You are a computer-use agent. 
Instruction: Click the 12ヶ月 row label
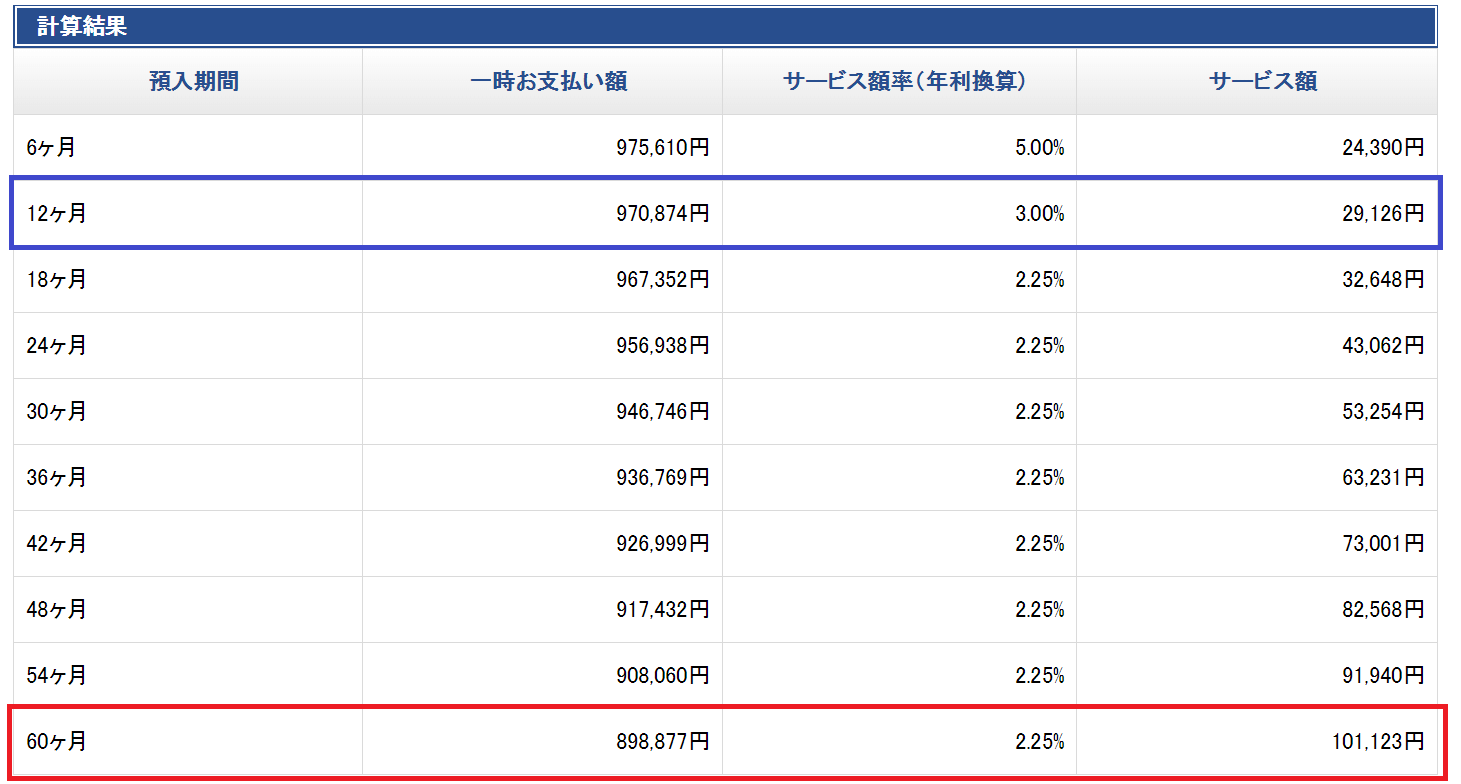[x=57, y=214]
